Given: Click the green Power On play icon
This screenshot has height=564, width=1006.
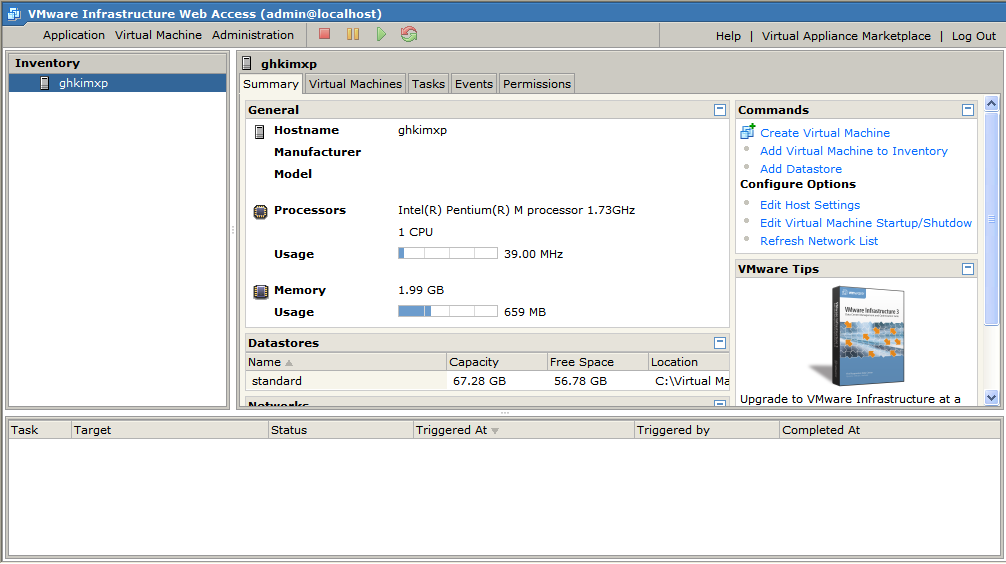Looking at the screenshot, I should coord(381,34).
